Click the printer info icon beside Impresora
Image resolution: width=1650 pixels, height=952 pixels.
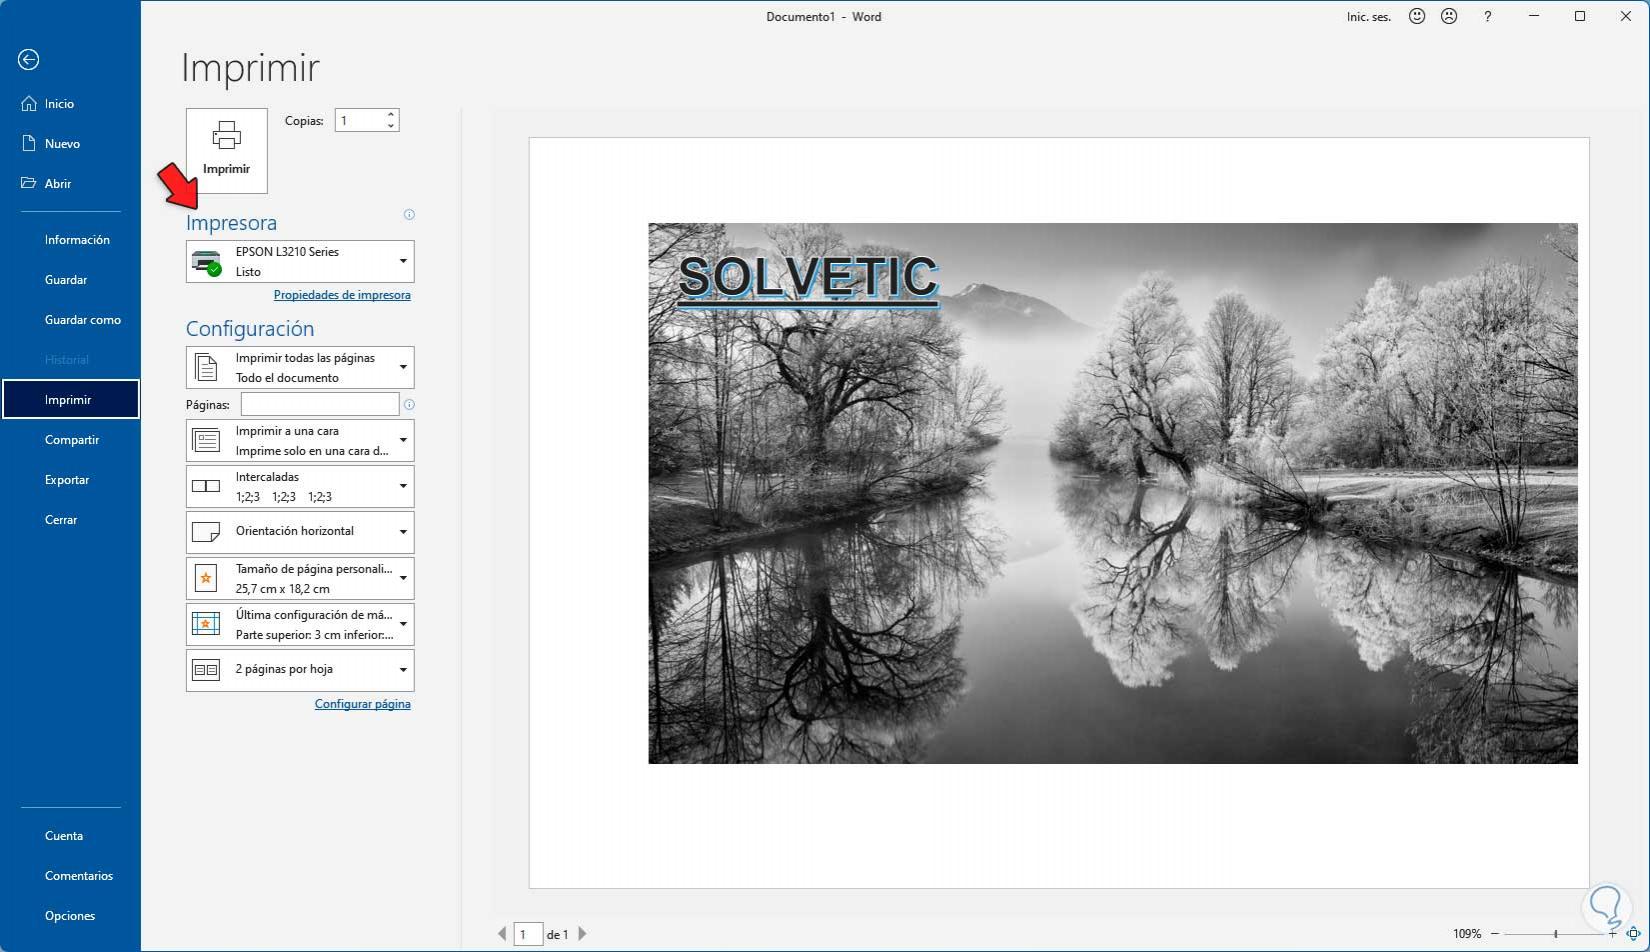(x=409, y=214)
